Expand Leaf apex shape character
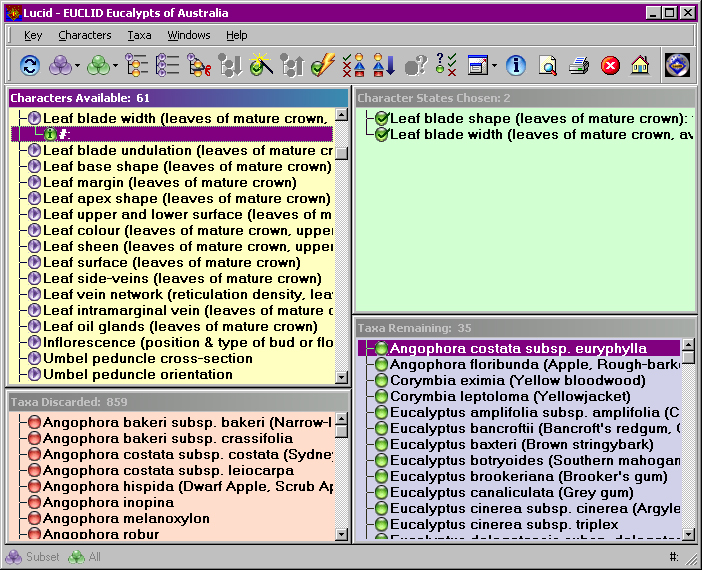The image size is (702, 570). click(x=34, y=198)
